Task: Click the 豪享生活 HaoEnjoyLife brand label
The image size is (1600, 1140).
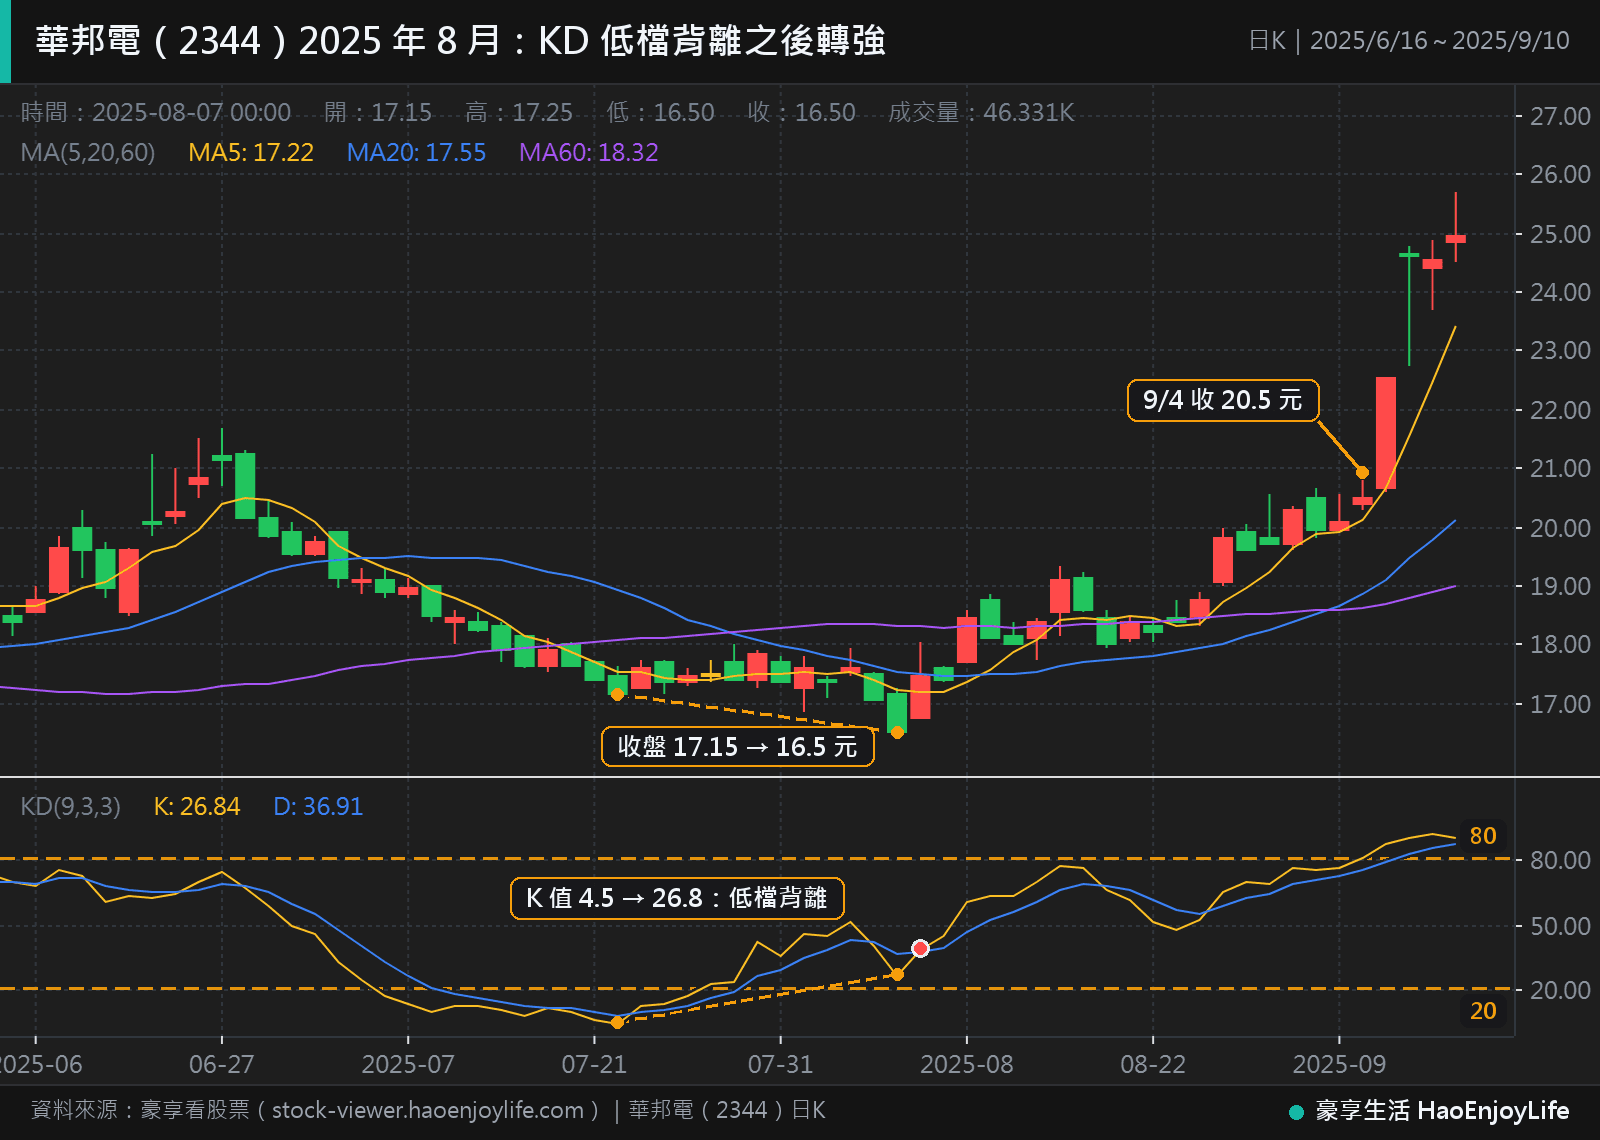Action: (x=1442, y=1110)
